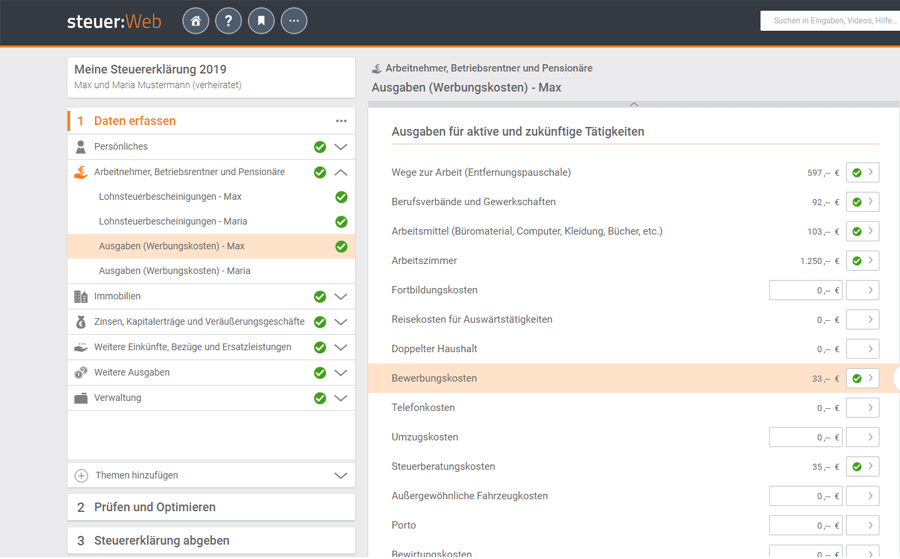Open details button for Steuerberatungskosten
Image resolution: width=900 pixels, height=559 pixels.
[x=863, y=467]
